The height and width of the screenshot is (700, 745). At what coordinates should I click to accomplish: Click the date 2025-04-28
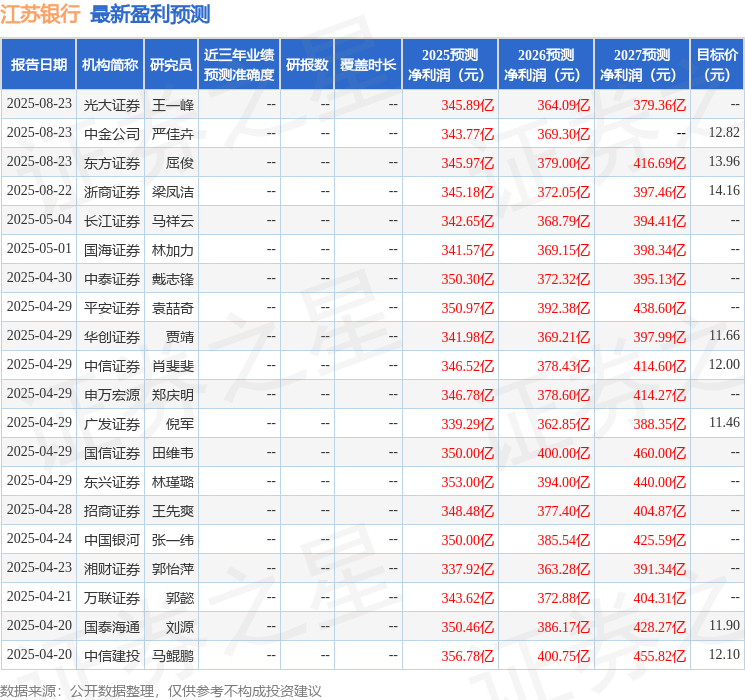[39, 509]
